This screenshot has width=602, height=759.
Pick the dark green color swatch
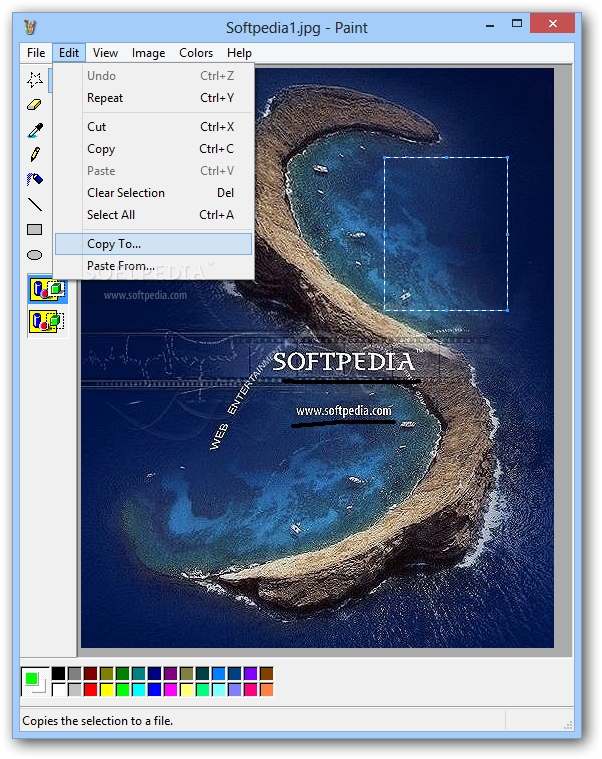coord(122,673)
